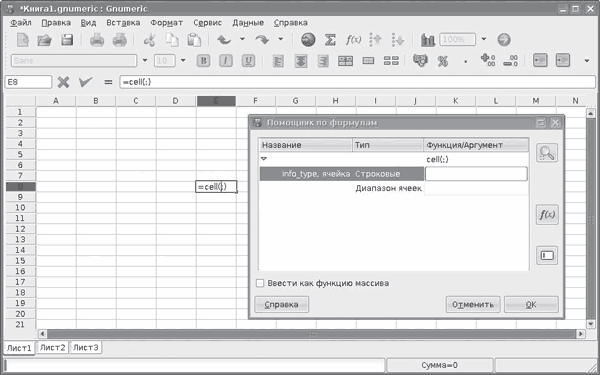
Task: Enable 'Ввести как функцию массива' checkbox
Action: pyautogui.click(x=260, y=283)
